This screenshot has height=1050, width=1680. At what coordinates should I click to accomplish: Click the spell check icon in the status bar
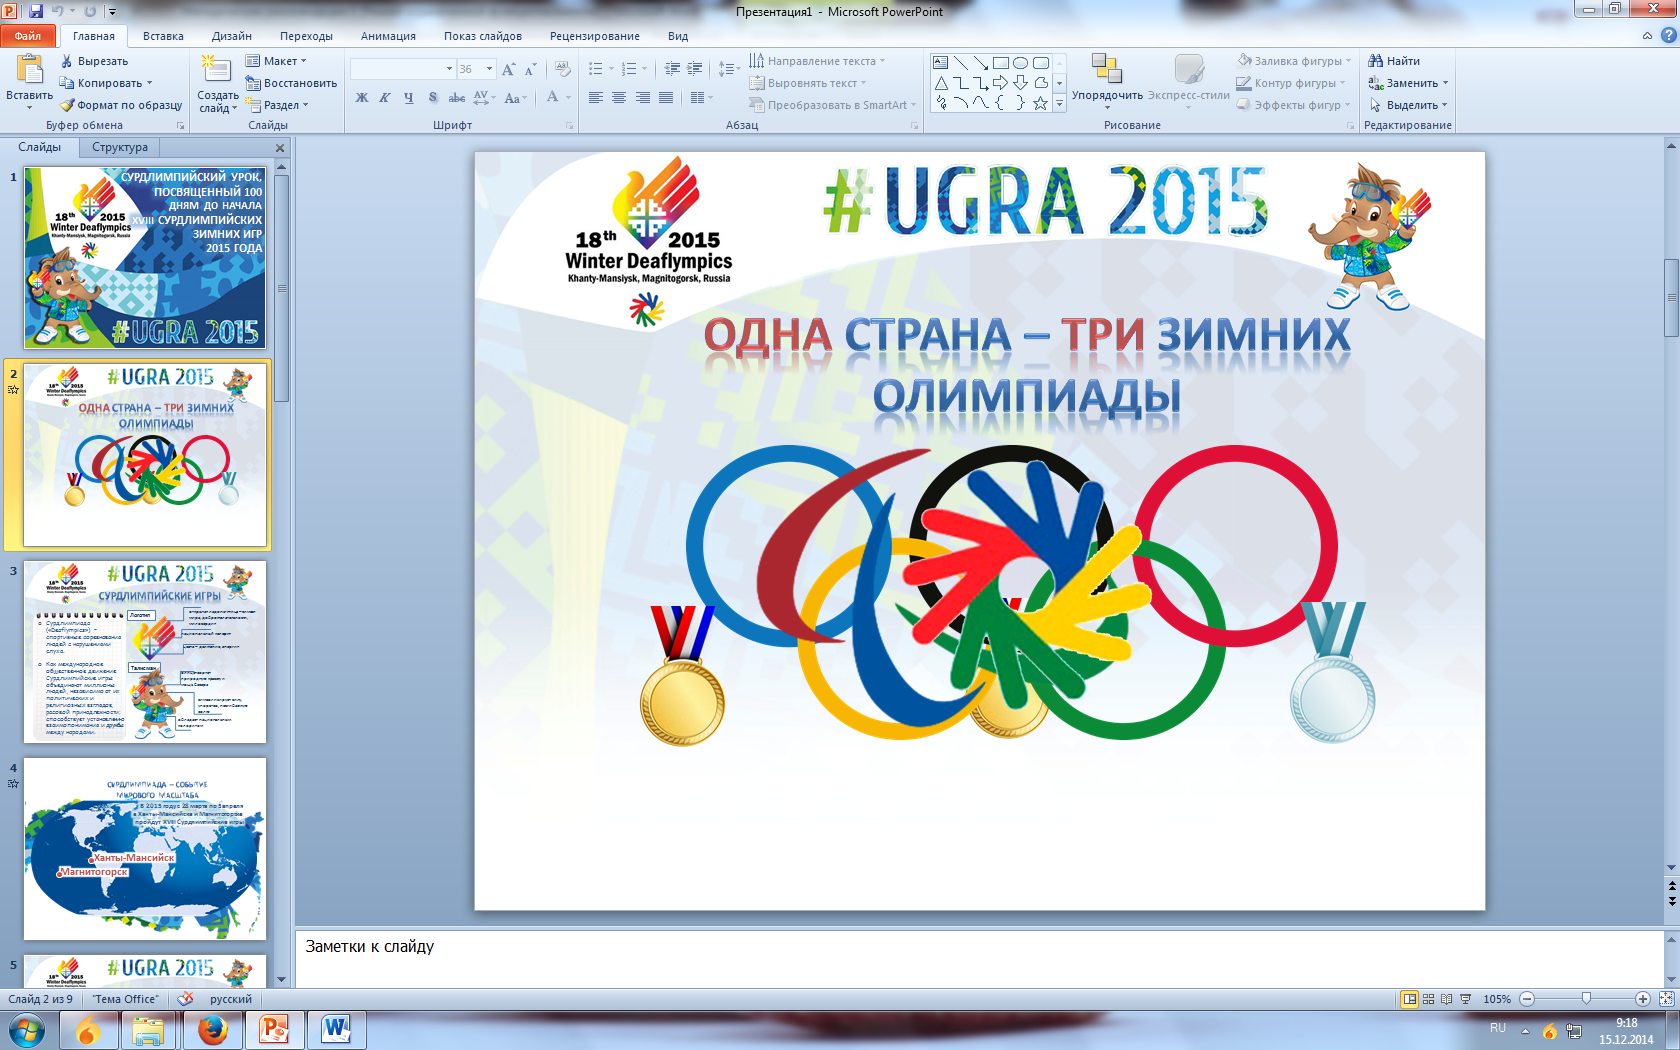(185, 998)
